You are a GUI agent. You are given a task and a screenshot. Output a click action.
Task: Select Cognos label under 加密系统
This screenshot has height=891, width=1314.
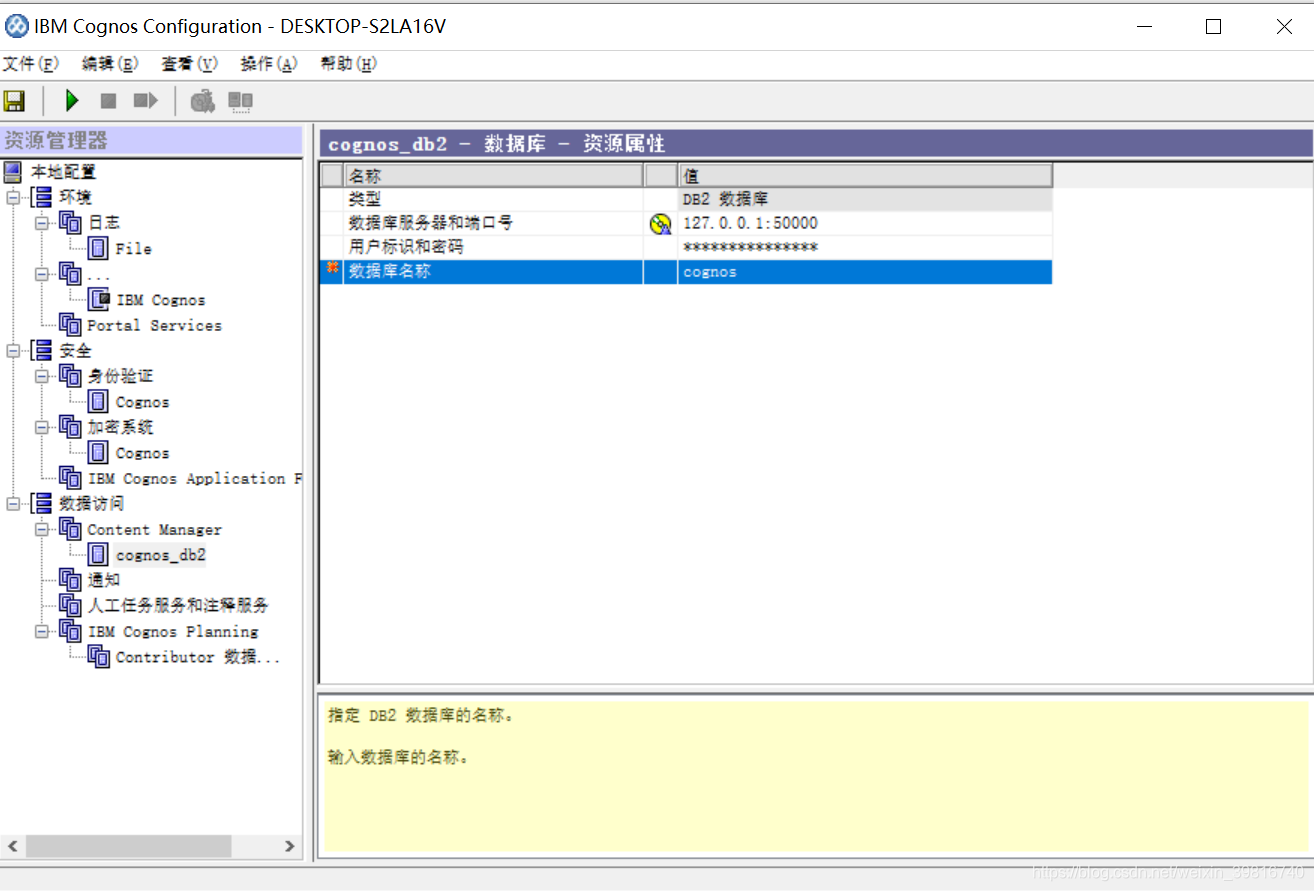(142, 453)
